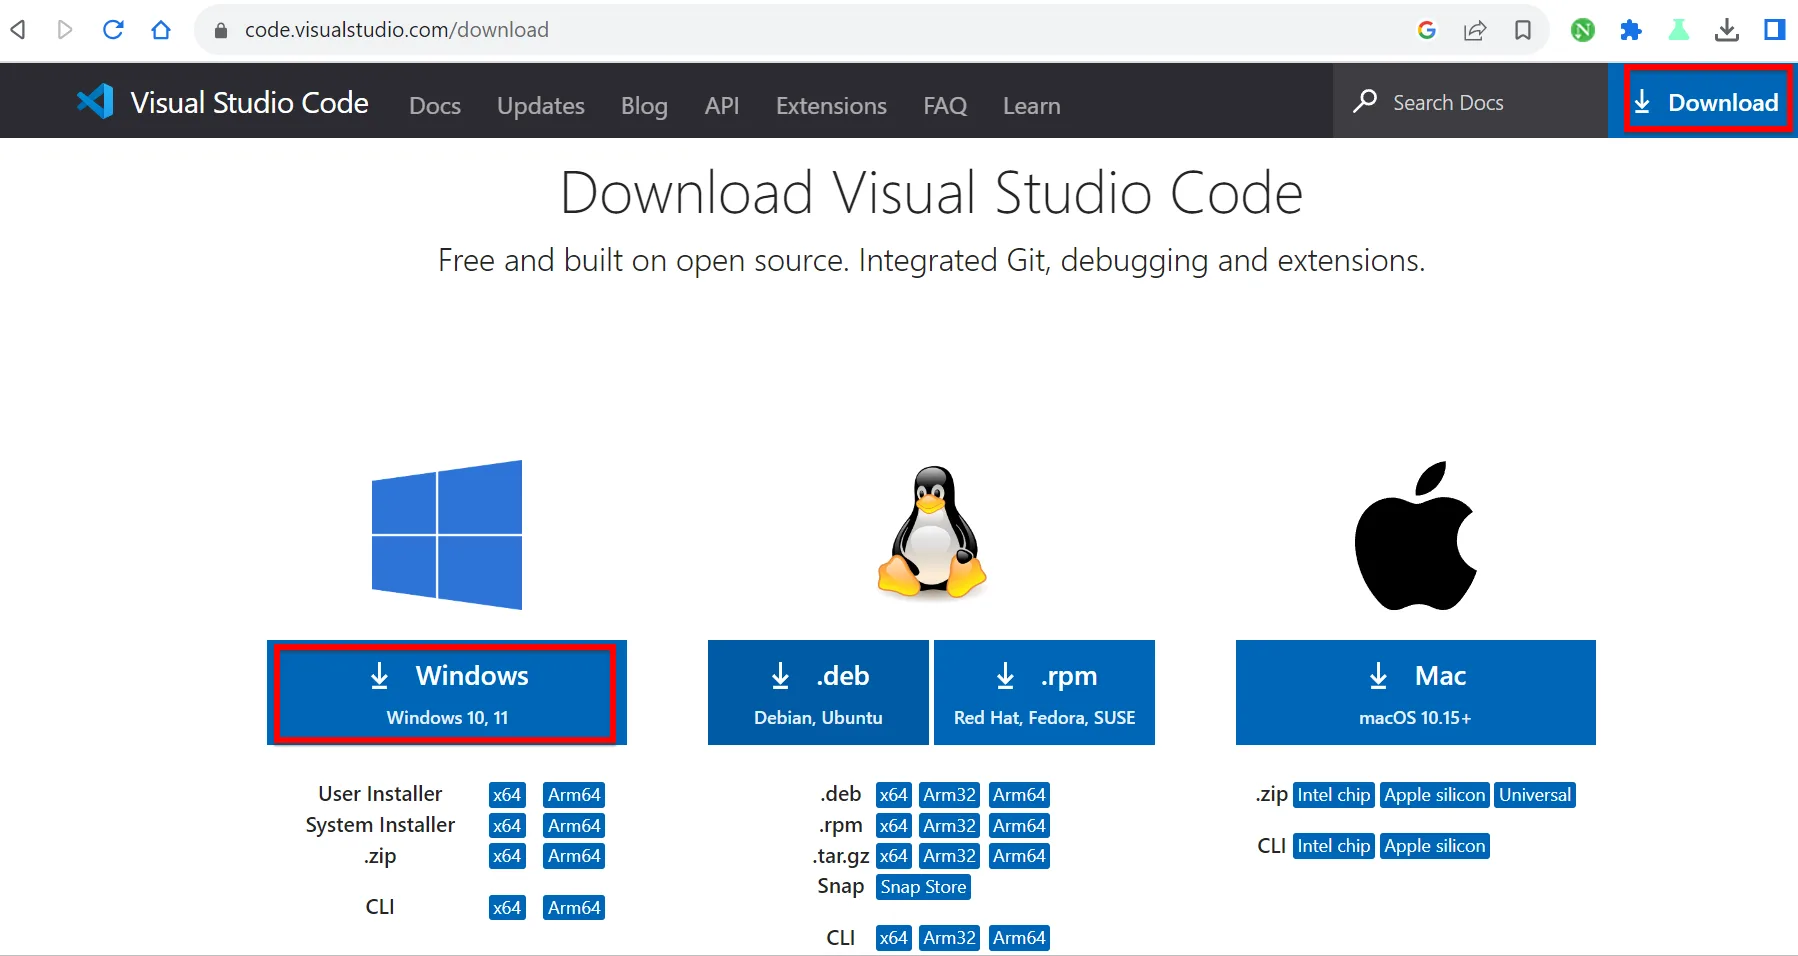Focus the Search Docs field
Image resolution: width=1798 pixels, height=956 pixels.
pyautogui.click(x=1470, y=102)
